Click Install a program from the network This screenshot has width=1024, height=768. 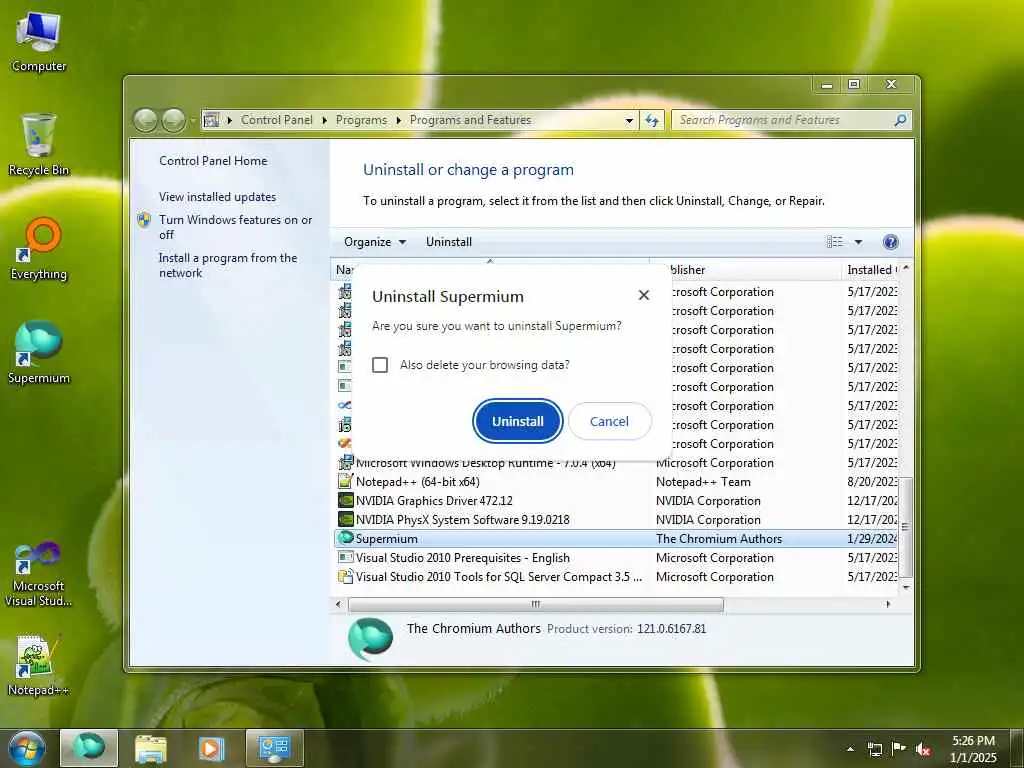click(x=228, y=265)
